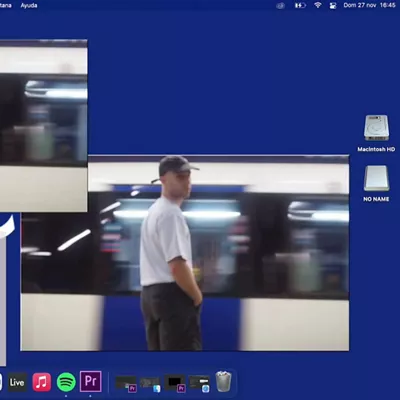Image resolution: width=400 pixels, height=400 pixels.
Task: Restore minimized Premiere window with grey preview
Action: pyautogui.click(x=126, y=384)
